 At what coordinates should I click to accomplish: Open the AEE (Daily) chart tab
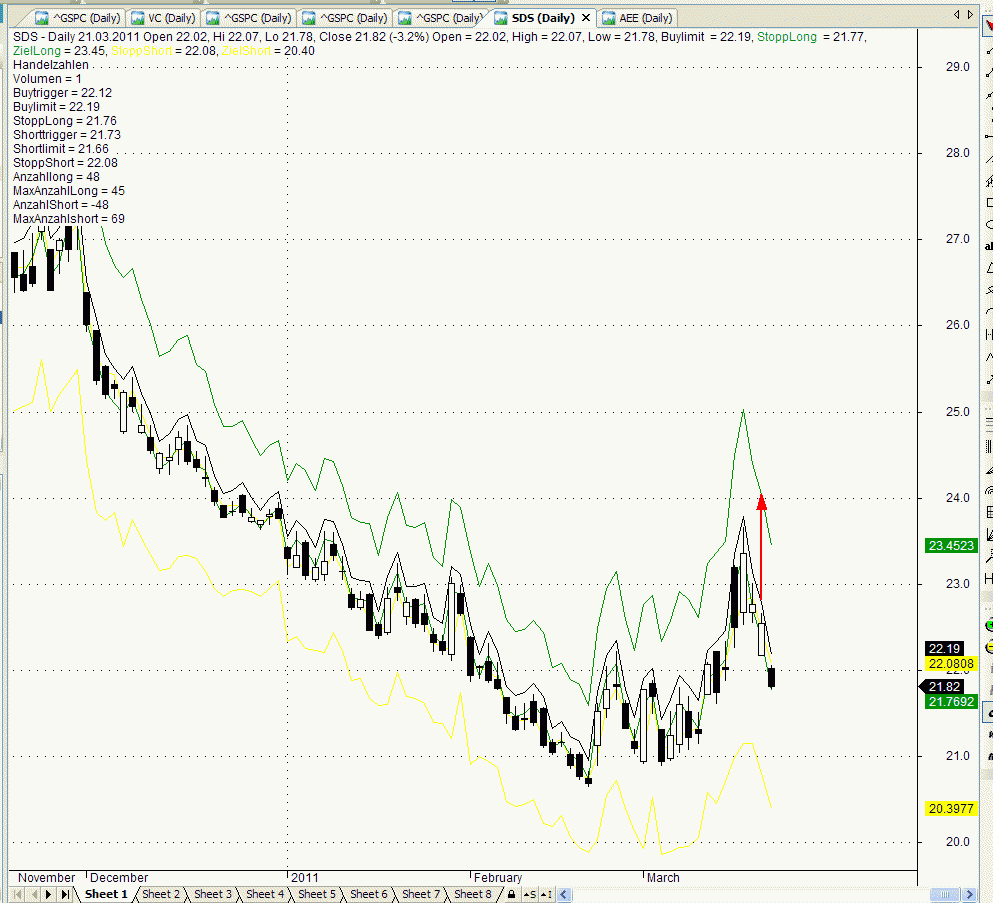pyautogui.click(x=637, y=18)
